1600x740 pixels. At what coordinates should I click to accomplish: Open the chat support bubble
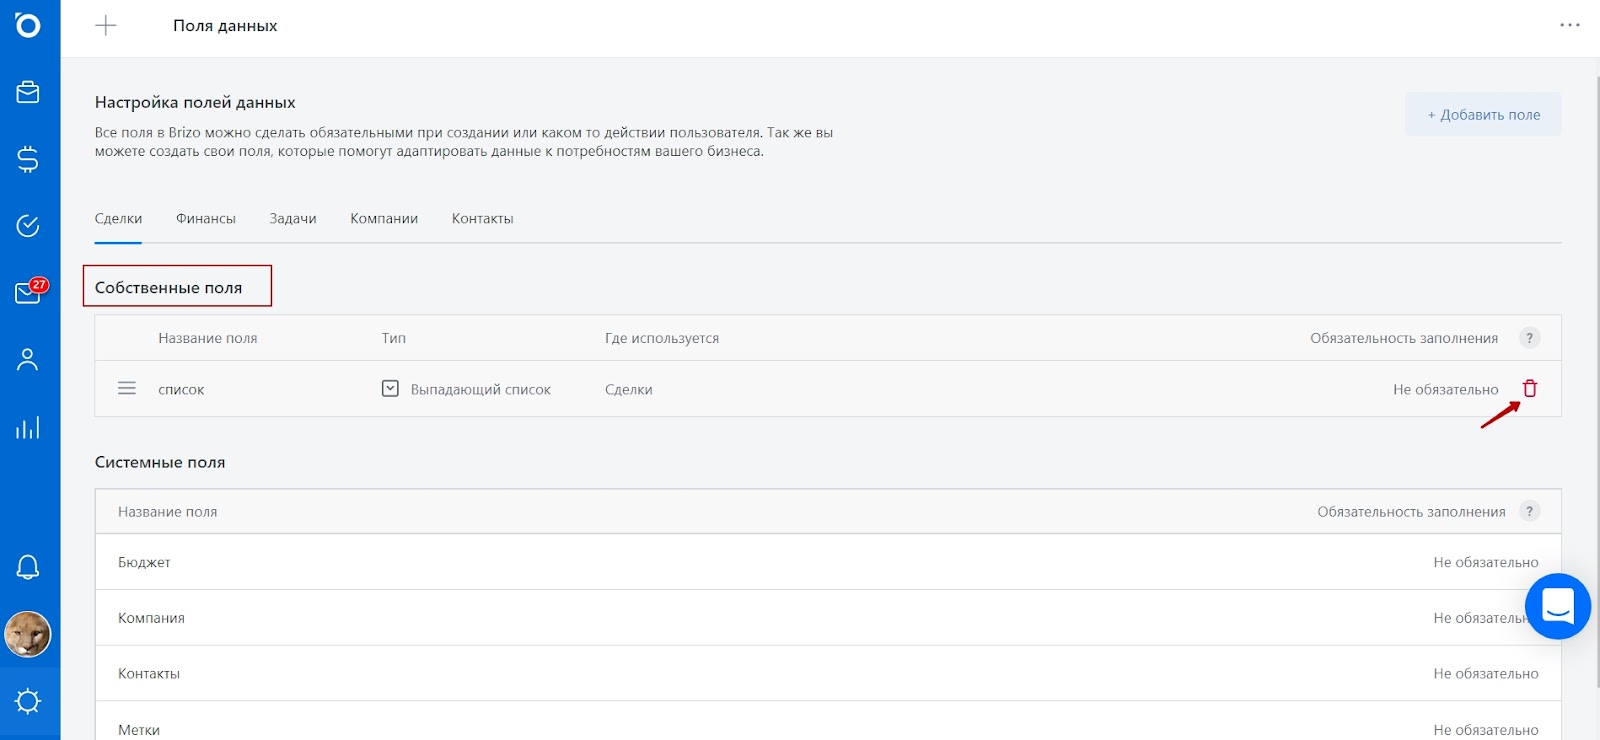(1558, 606)
